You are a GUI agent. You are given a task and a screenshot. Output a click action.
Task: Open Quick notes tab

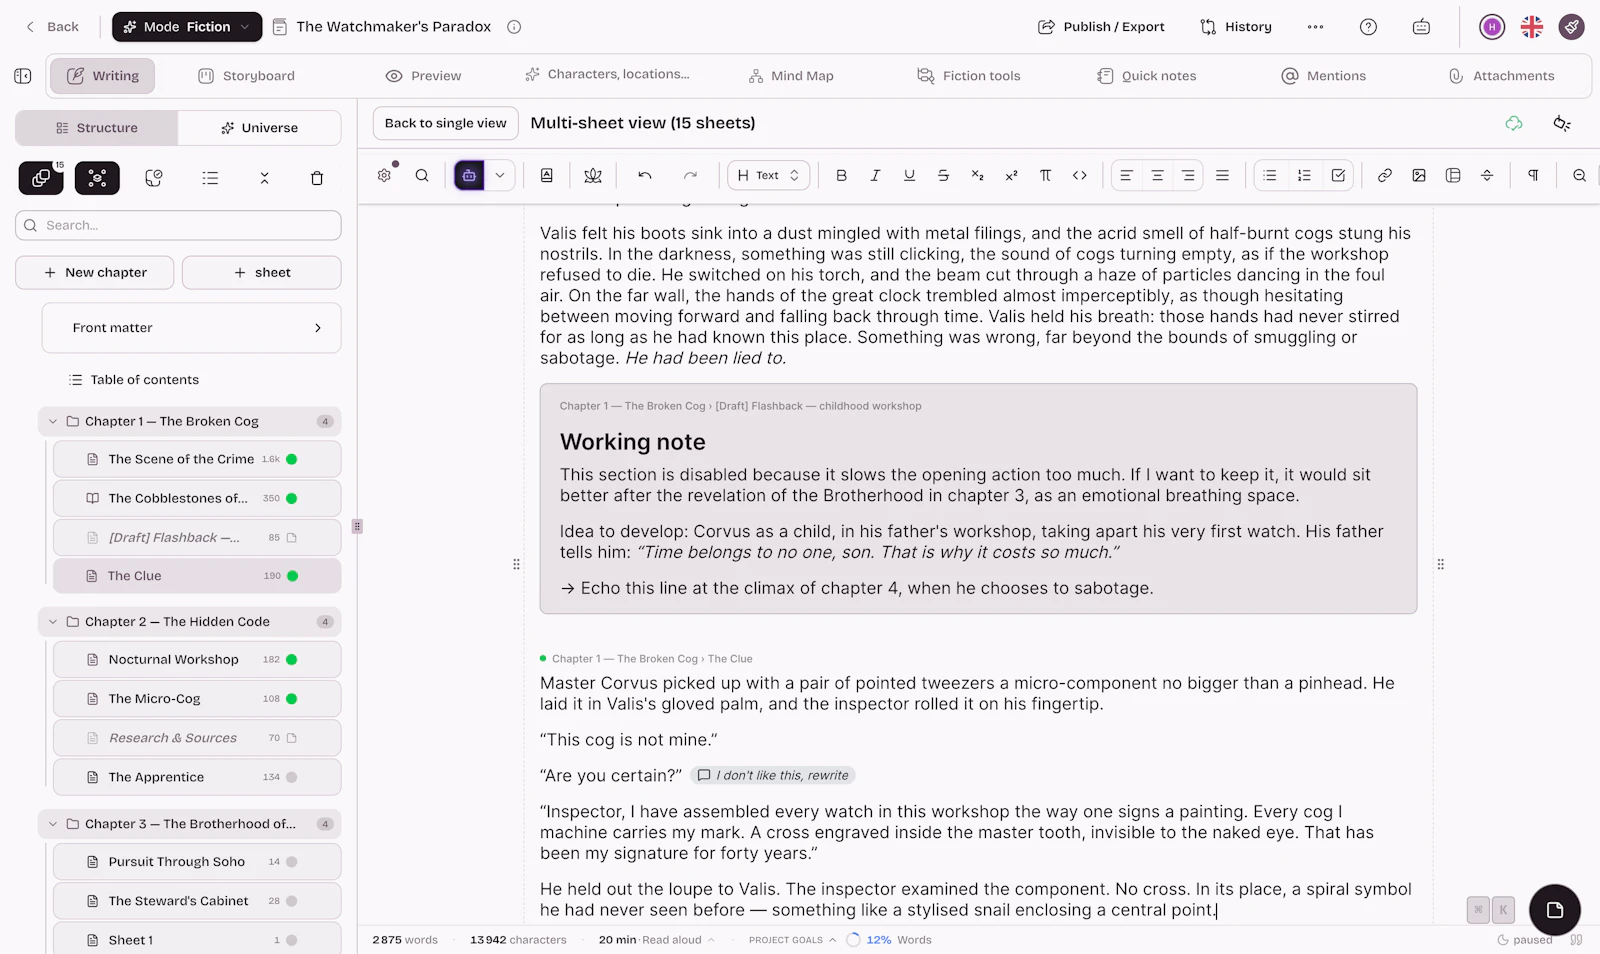(1147, 76)
